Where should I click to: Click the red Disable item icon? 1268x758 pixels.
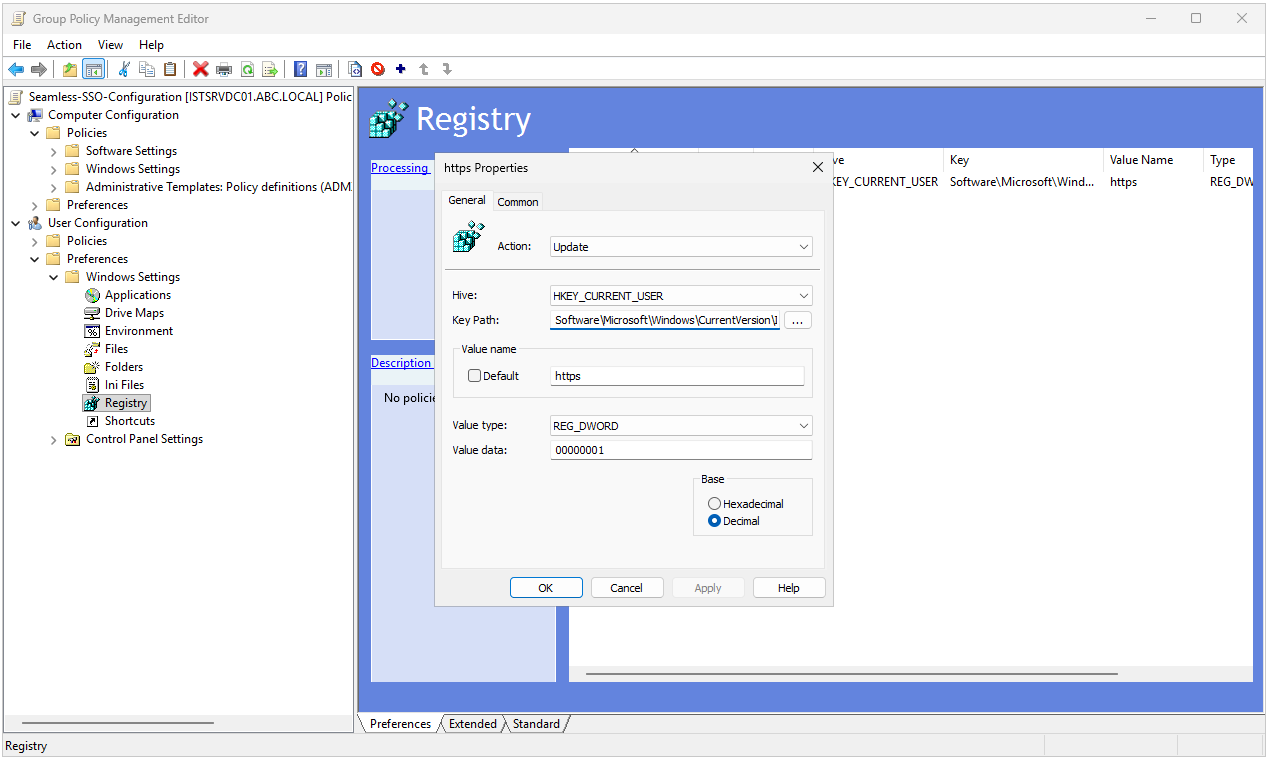(x=378, y=69)
